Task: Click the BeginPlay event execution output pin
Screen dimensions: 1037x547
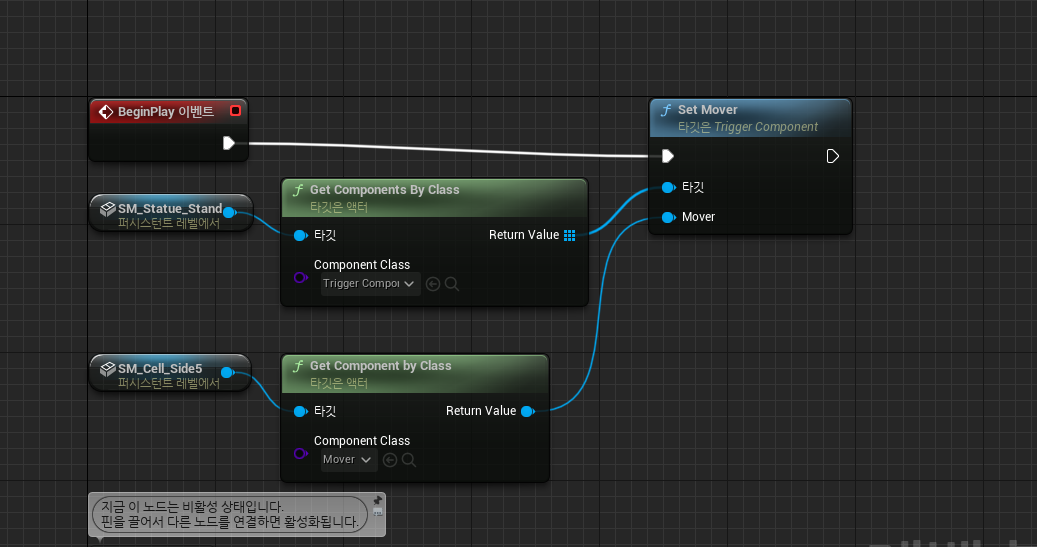Action: (x=228, y=143)
